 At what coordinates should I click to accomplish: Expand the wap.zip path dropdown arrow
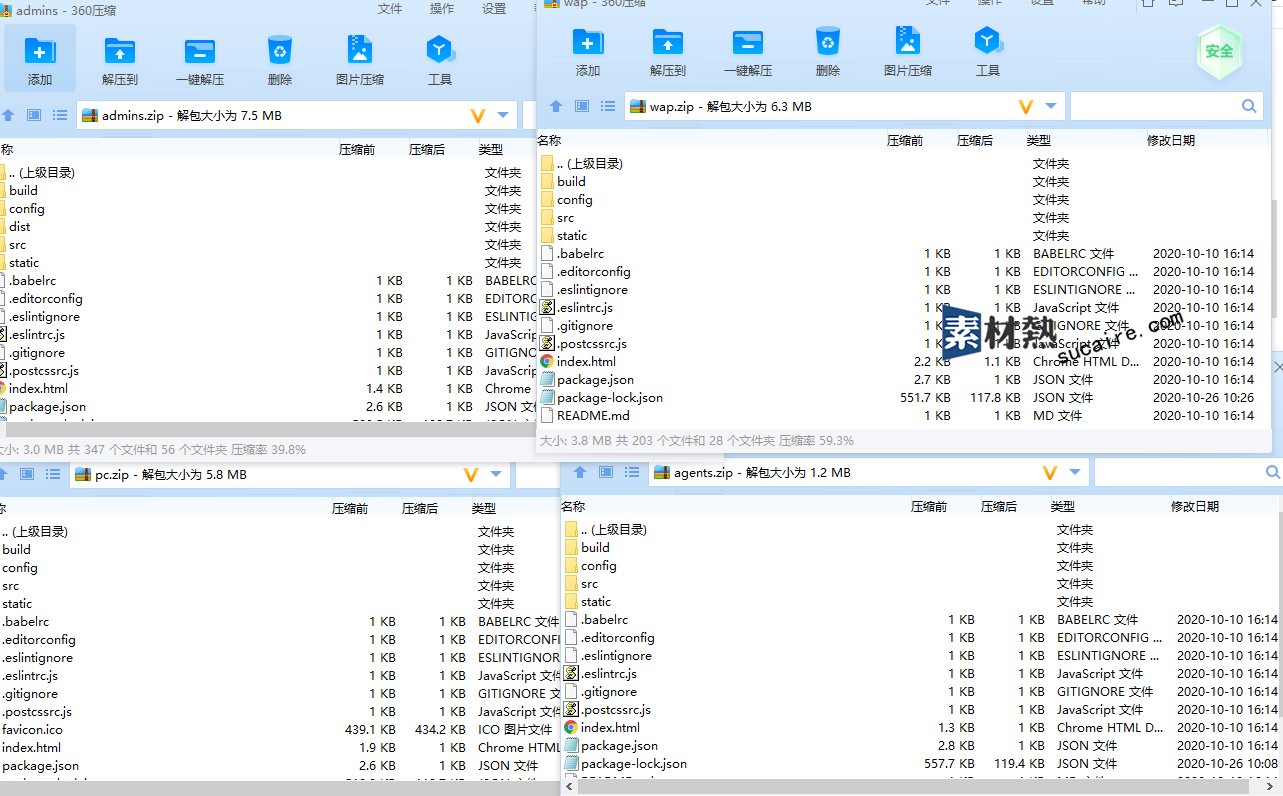point(1051,106)
